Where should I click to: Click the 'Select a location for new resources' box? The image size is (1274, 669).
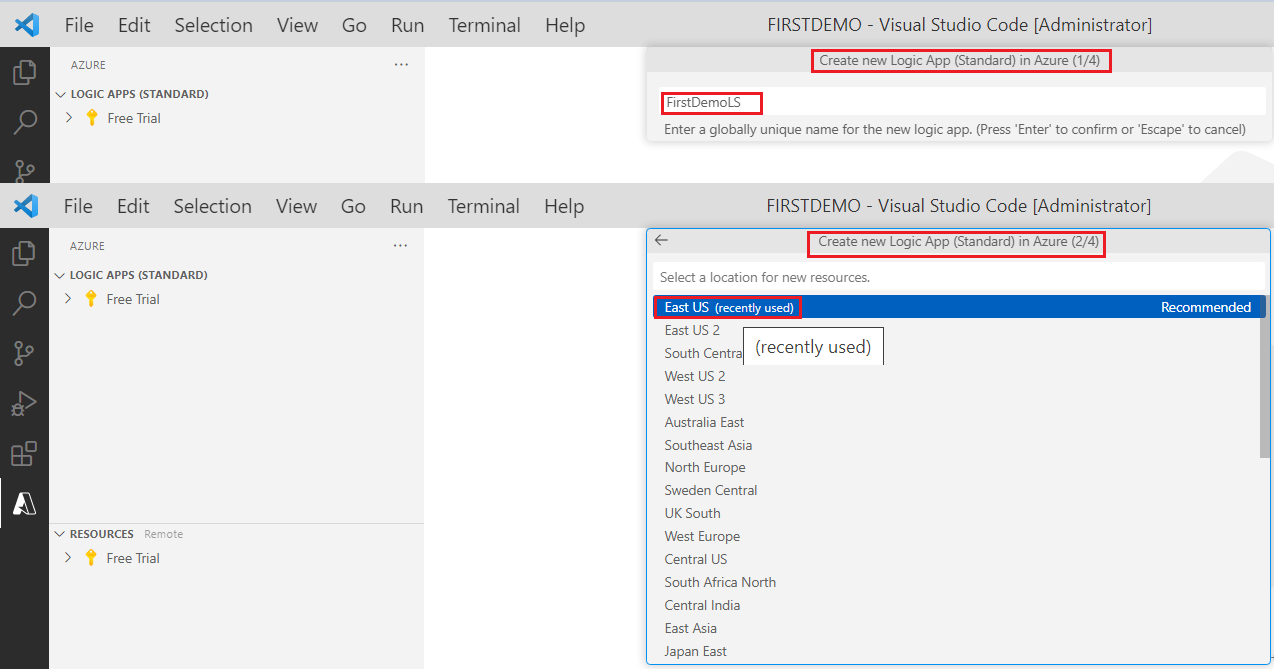959,277
